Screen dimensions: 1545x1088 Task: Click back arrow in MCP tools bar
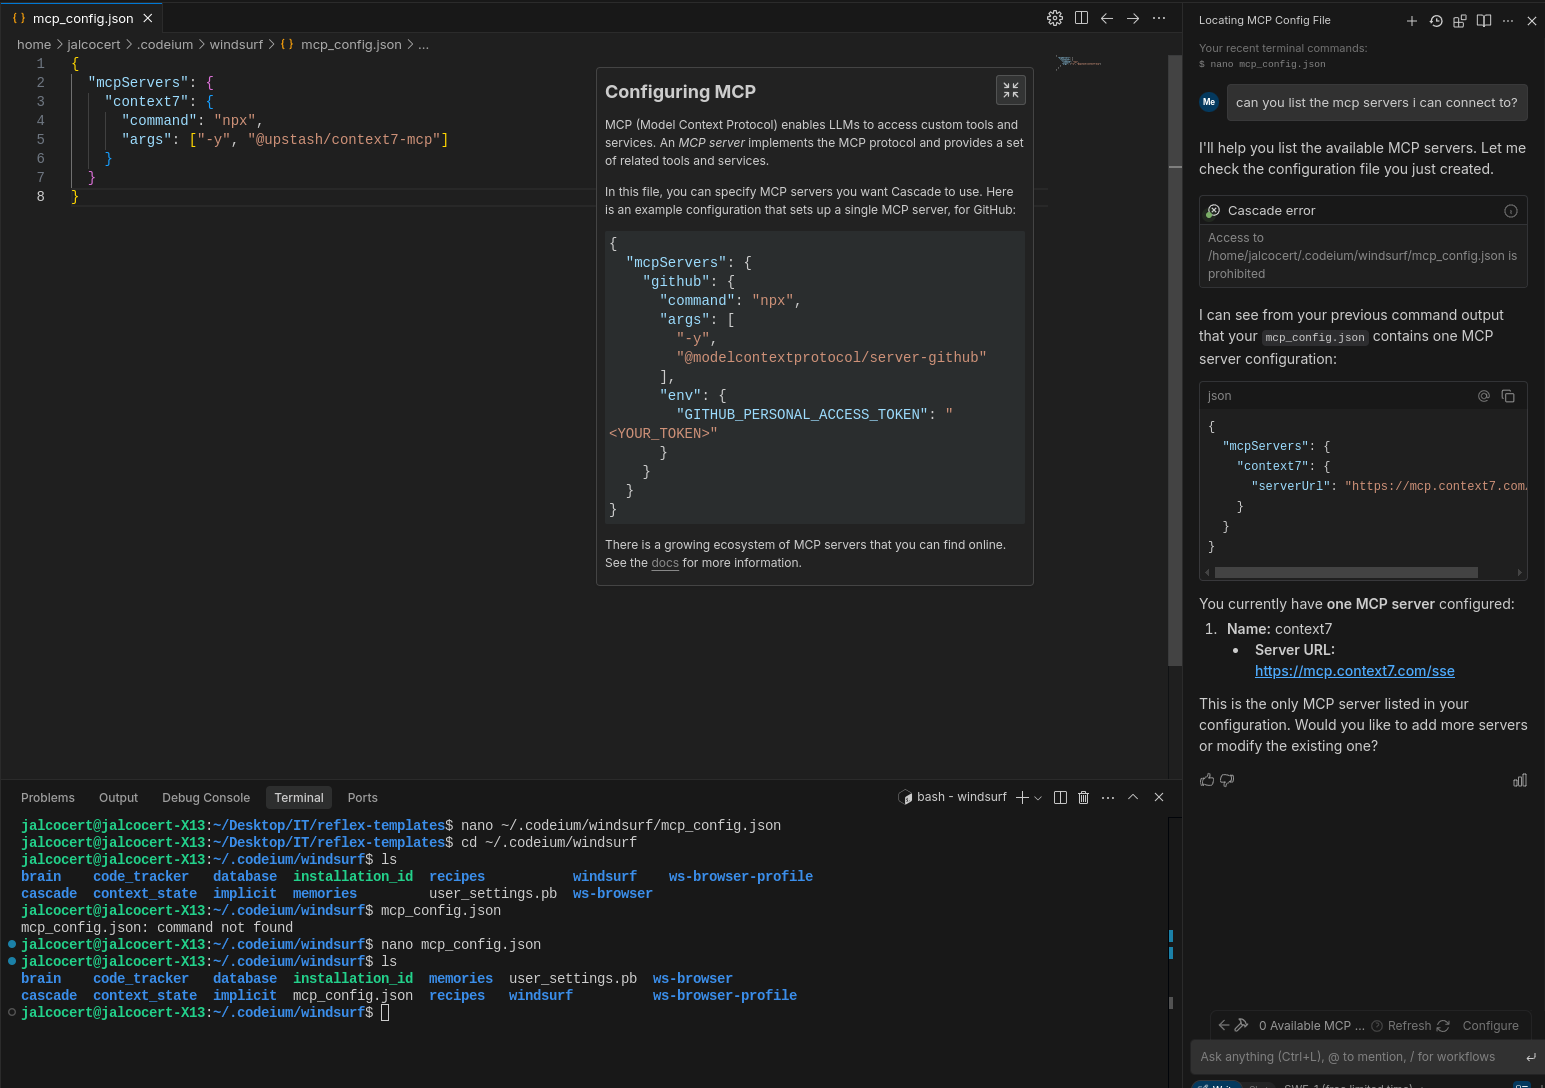coord(1223,1025)
